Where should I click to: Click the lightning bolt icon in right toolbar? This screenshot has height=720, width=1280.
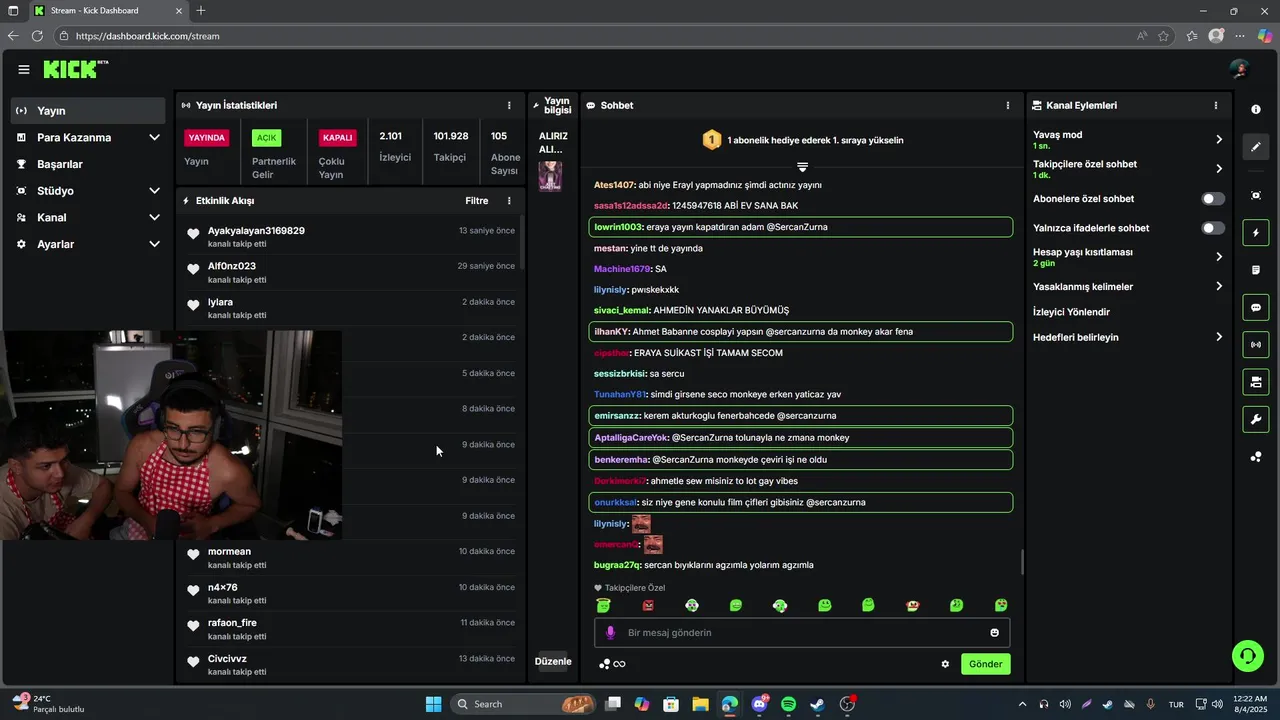[x=1256, y=233]
